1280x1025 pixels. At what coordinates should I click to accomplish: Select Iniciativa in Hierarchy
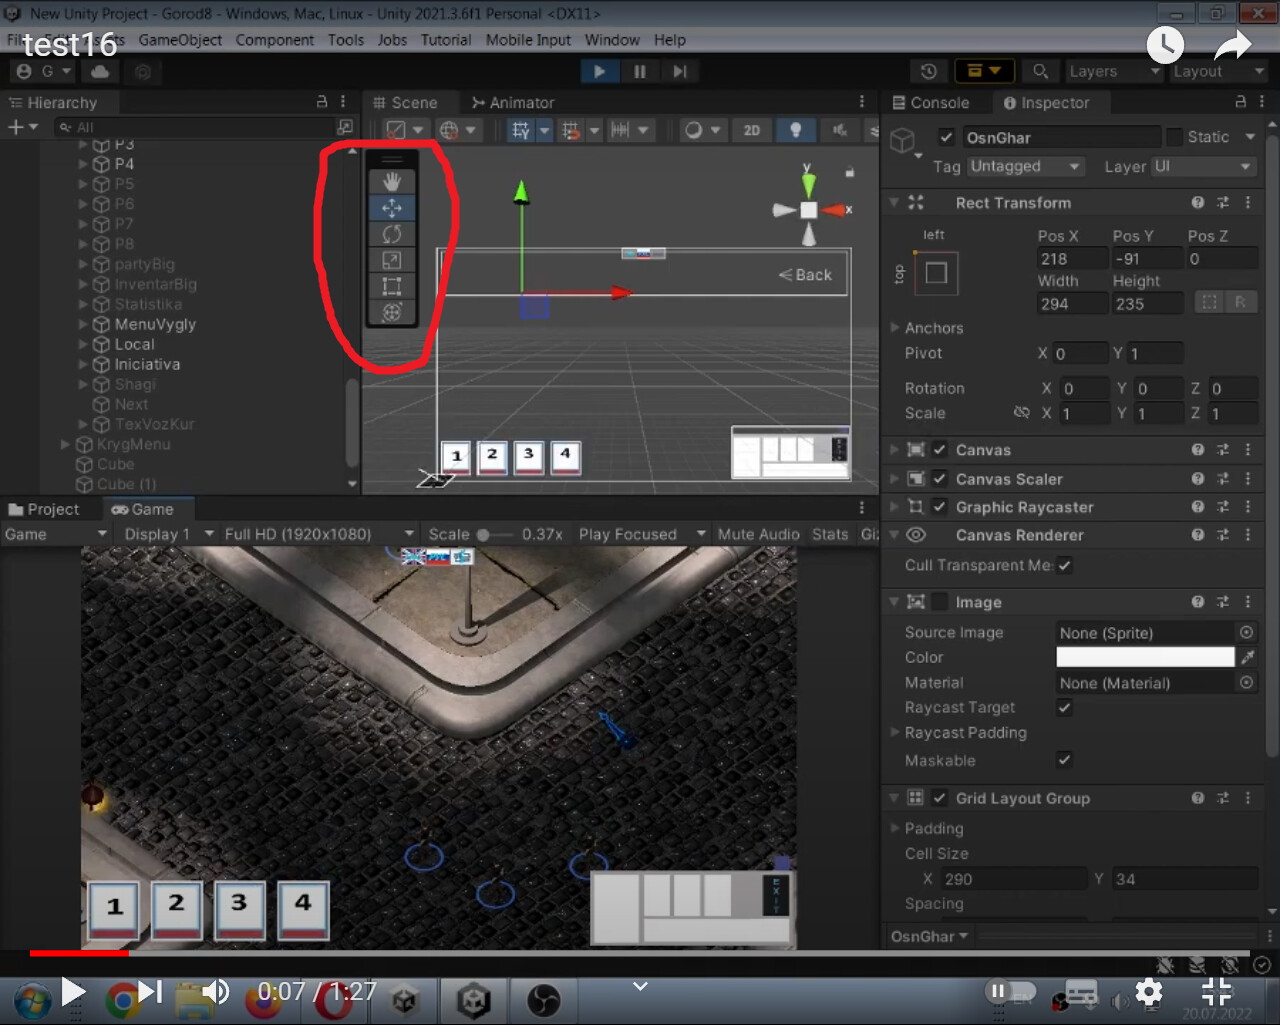(x=147, y=364)
